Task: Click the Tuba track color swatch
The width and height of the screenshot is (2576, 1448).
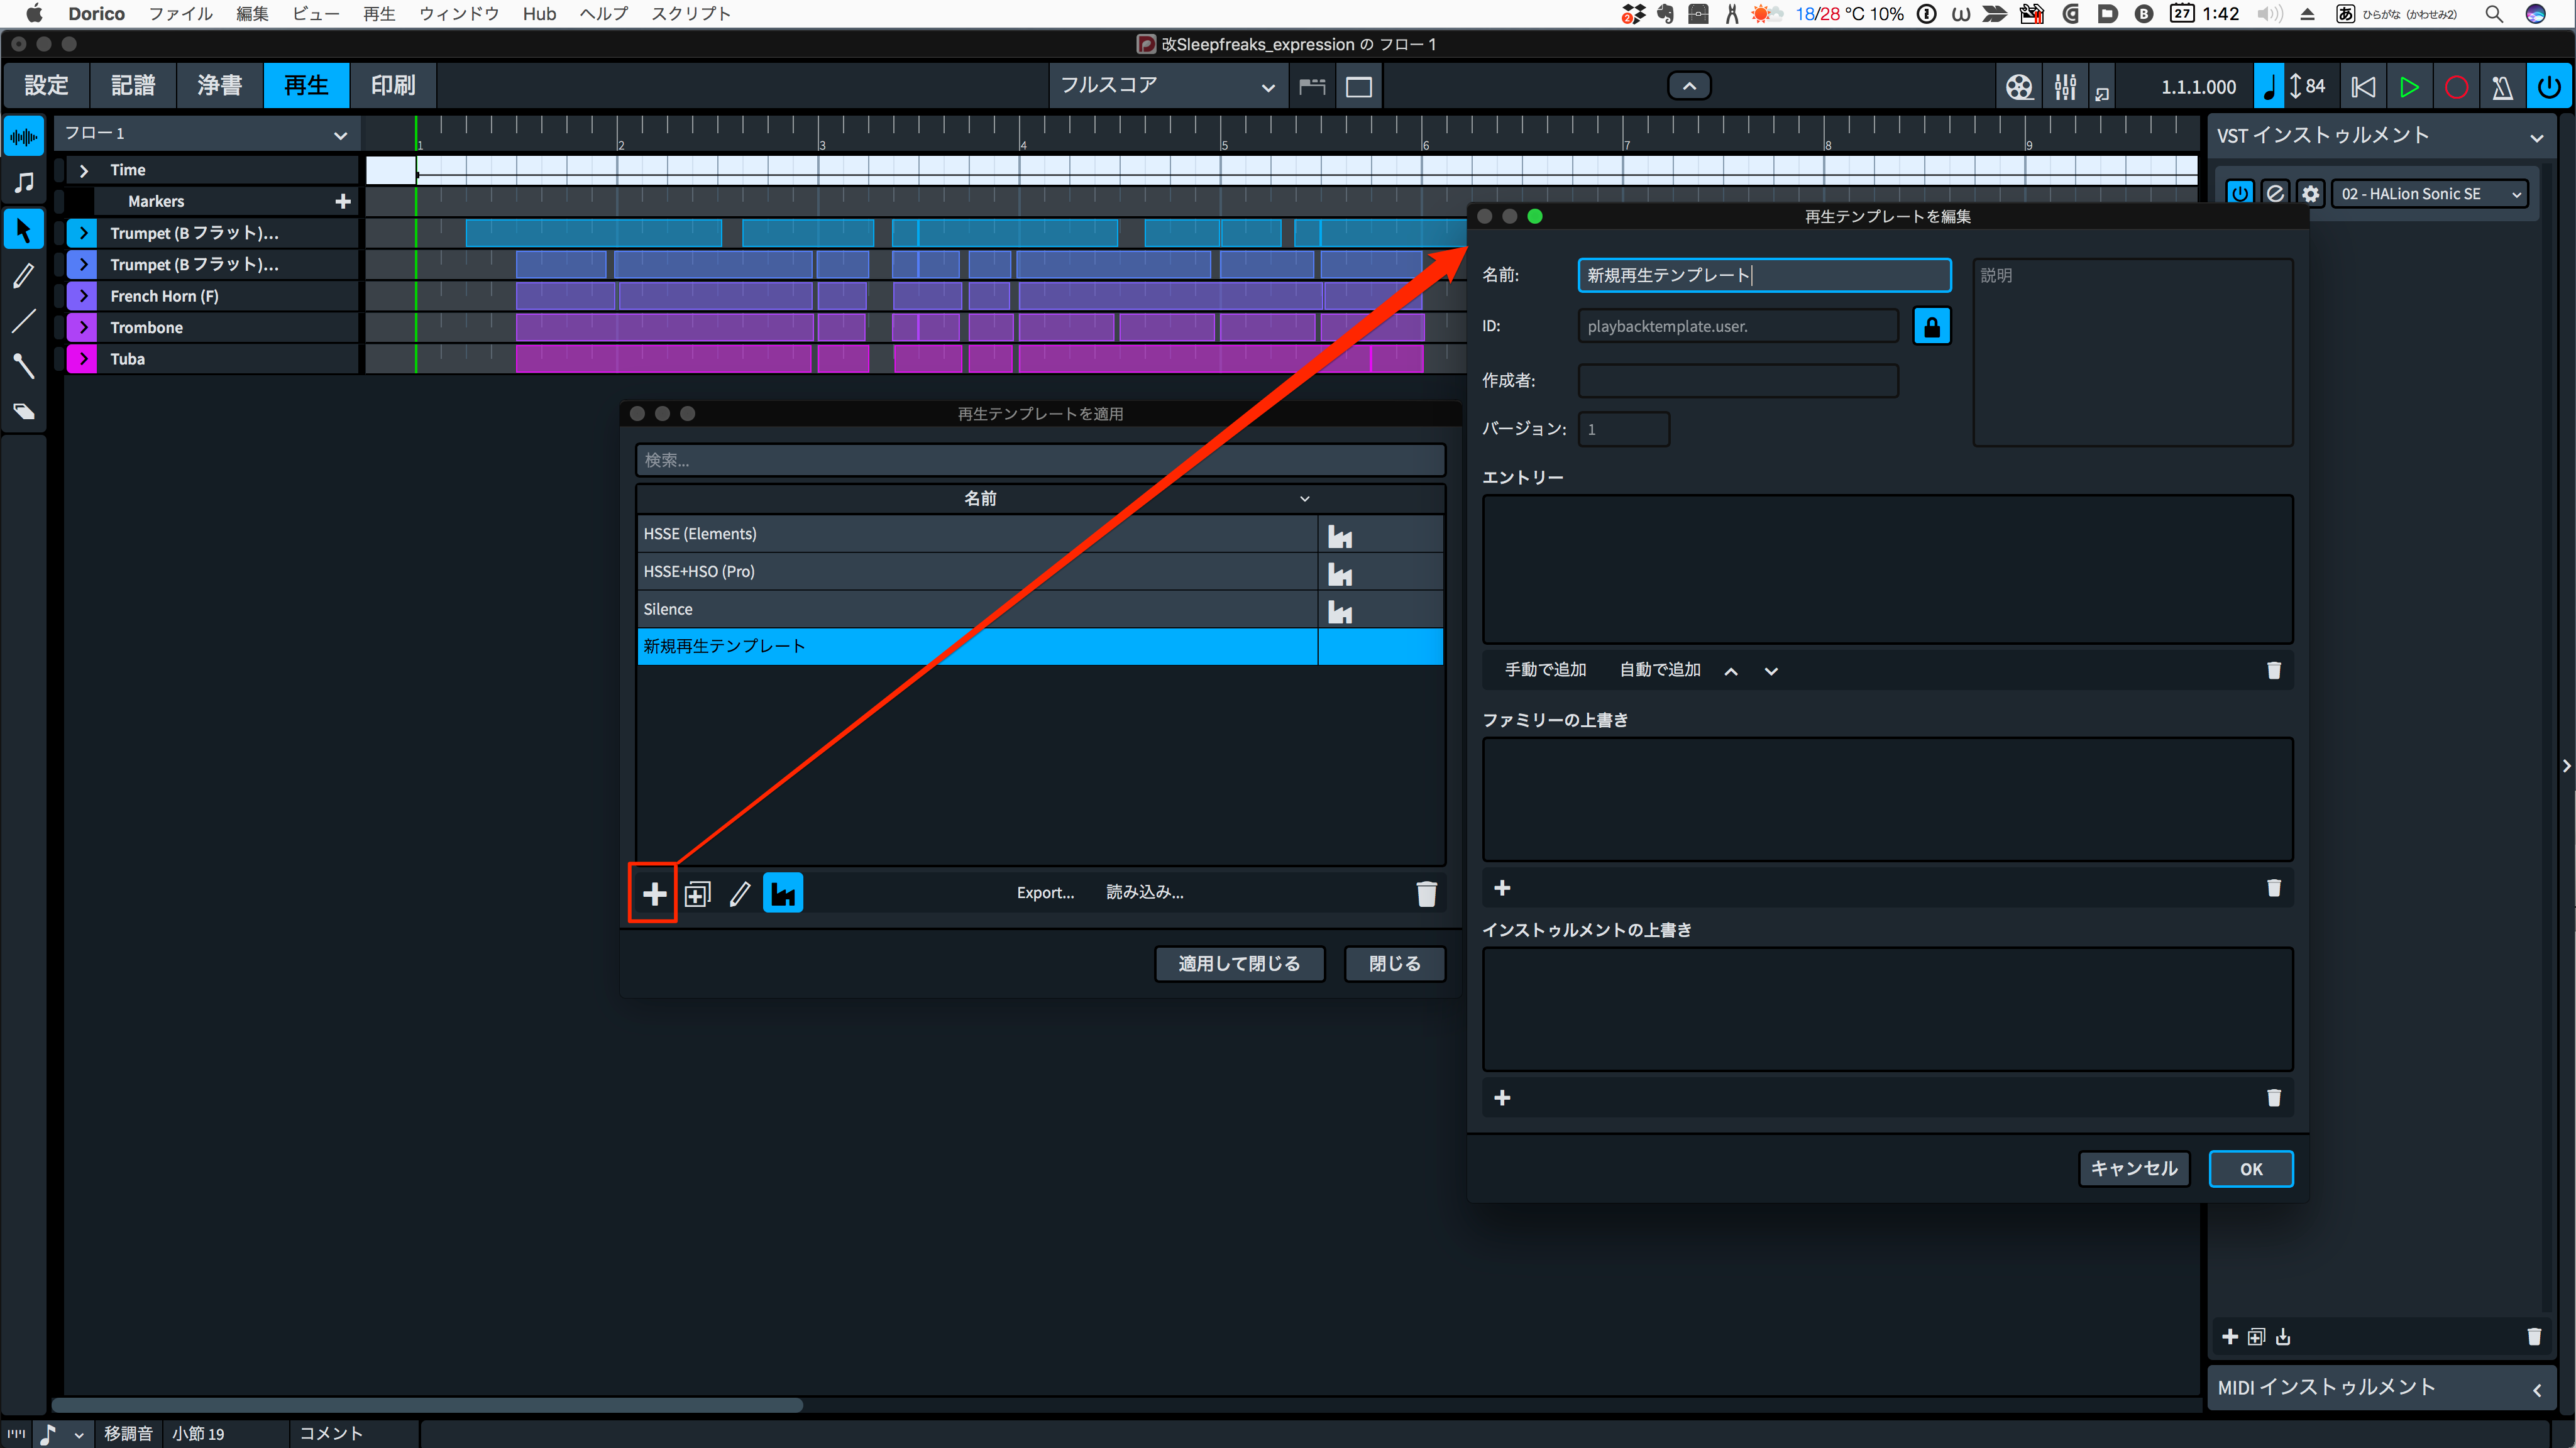Action: tap(81, 359)
